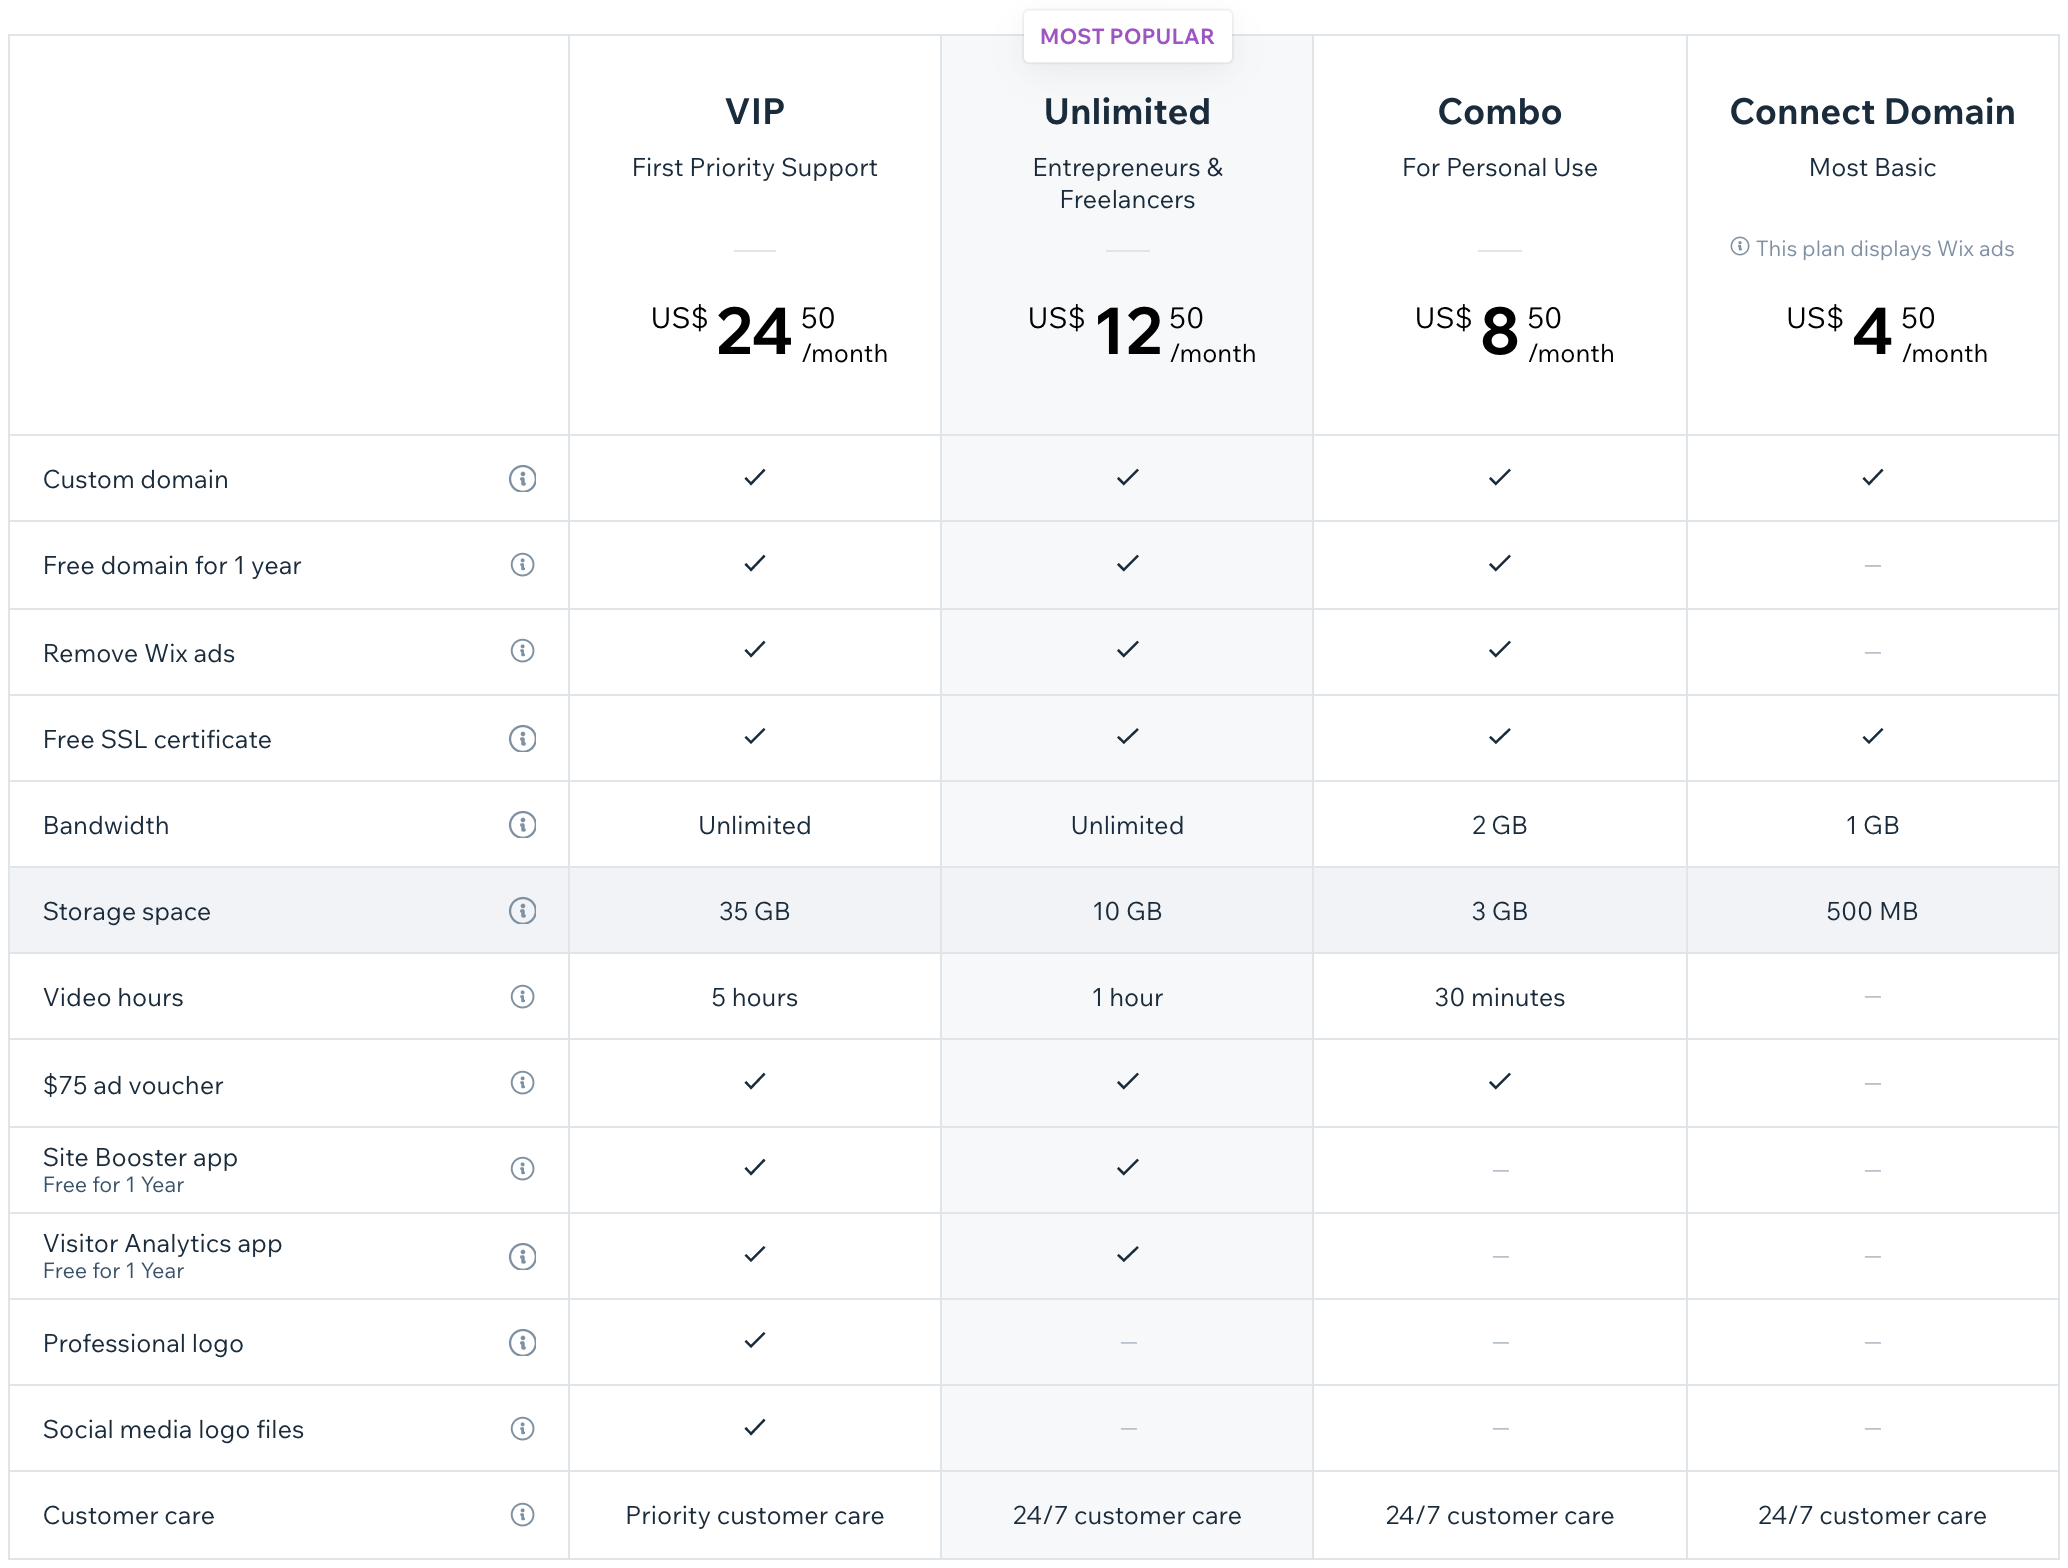Select the Unlimited plan column header
The image size is (2068, 1568).
click(1127, 112)
